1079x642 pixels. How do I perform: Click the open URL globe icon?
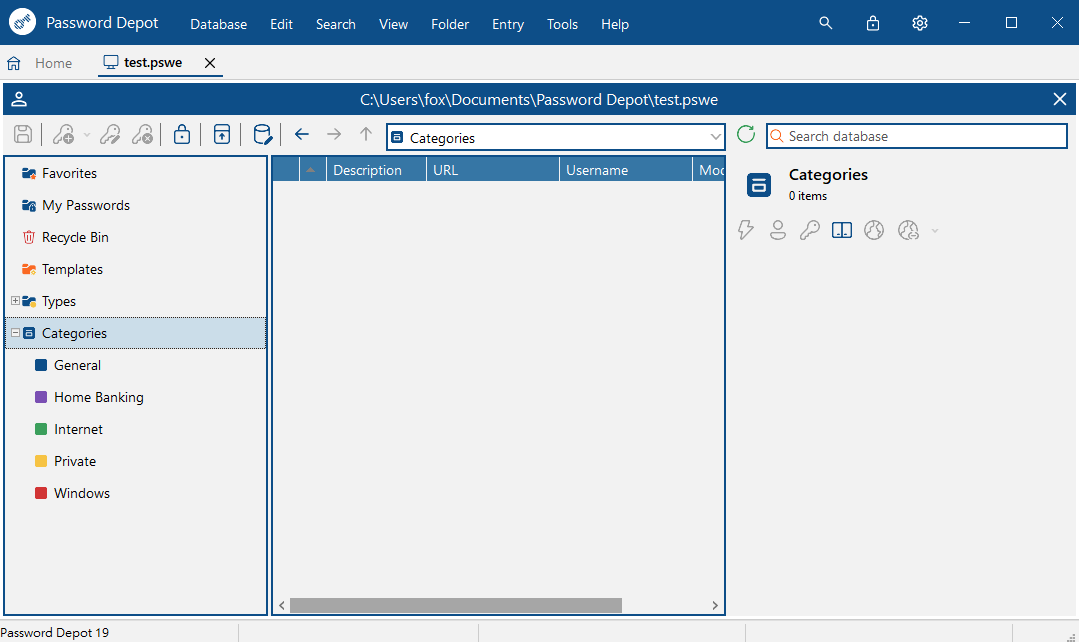click(x=874, y=230)
